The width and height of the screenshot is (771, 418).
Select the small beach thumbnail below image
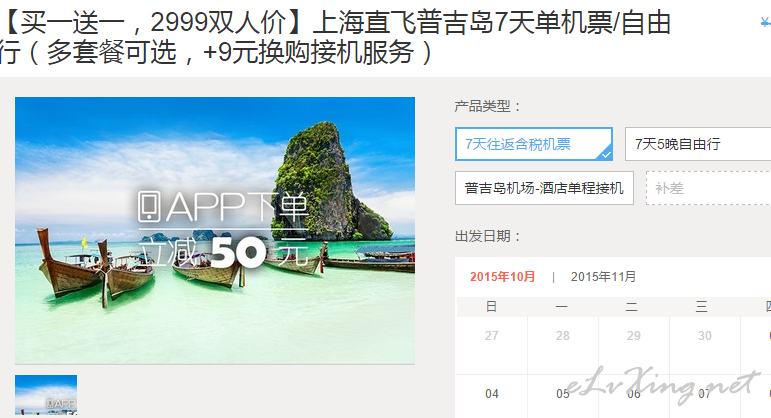pos(46,395)
